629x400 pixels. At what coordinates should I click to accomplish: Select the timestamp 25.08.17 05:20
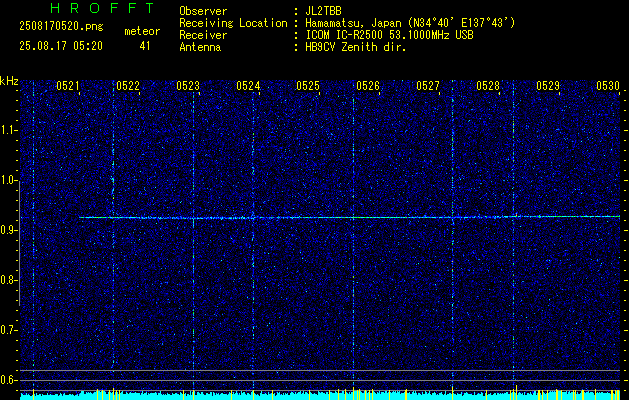pyautogui.click(x=61, y=46)
